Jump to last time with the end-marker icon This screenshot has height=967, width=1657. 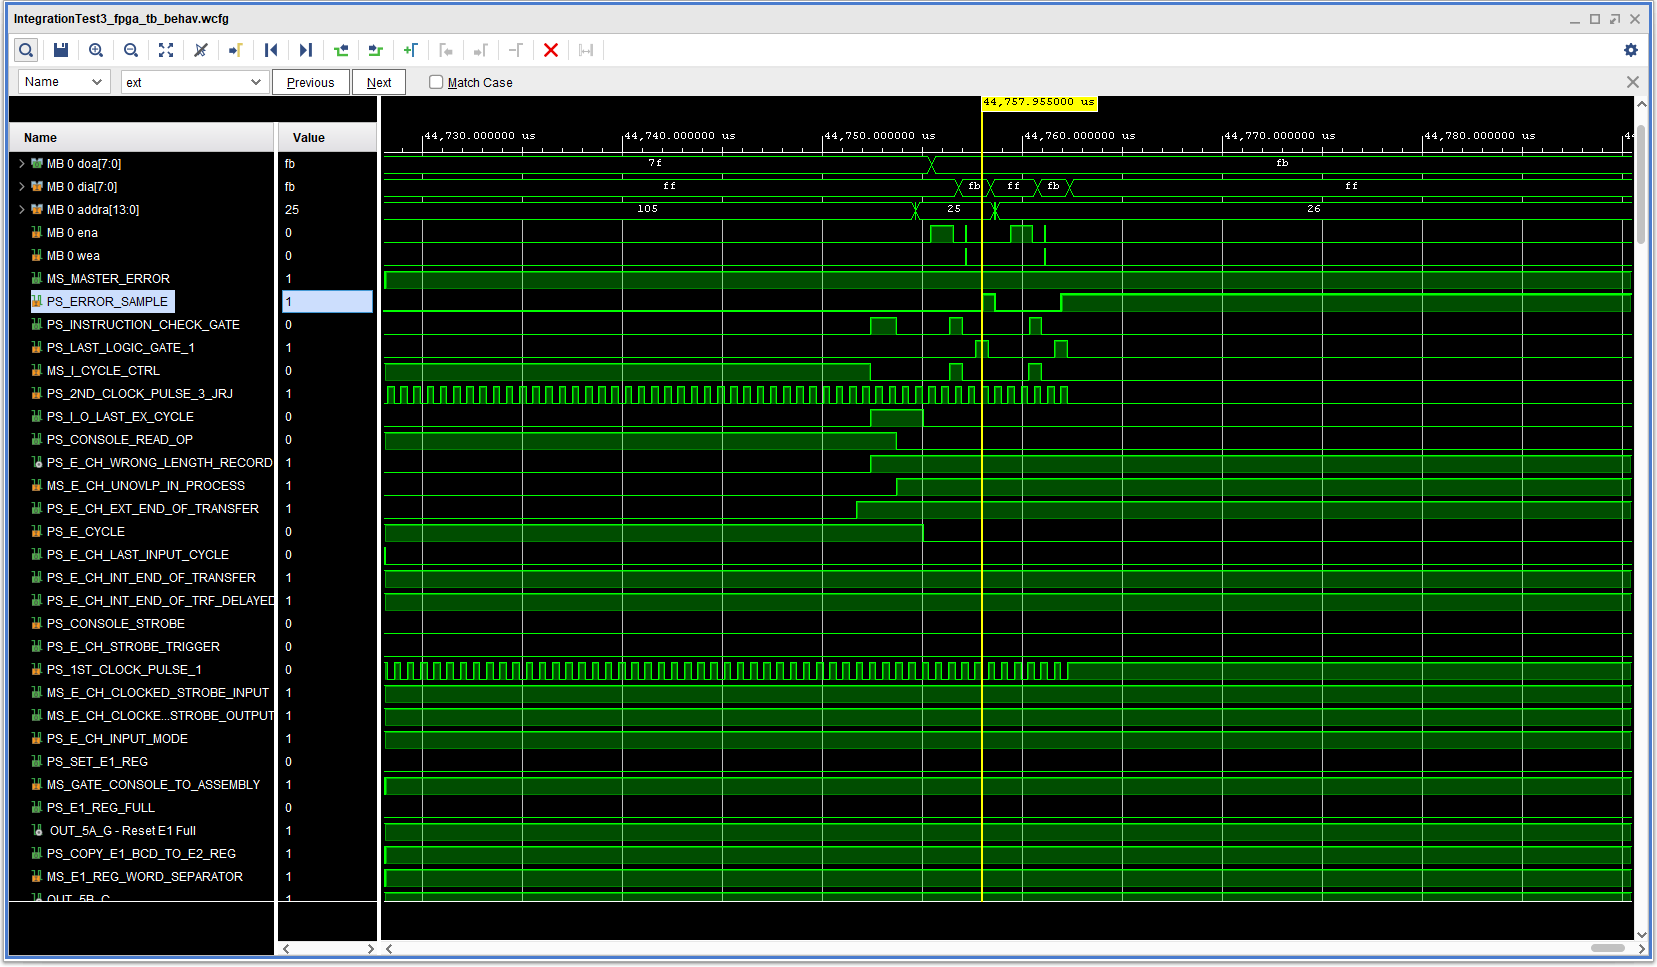tap(306, 50)
